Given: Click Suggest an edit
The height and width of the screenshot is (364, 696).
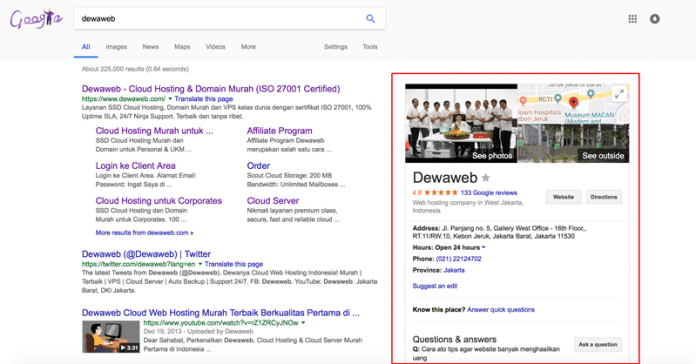Looking at the screenshot, I should (x=435, y=286).
